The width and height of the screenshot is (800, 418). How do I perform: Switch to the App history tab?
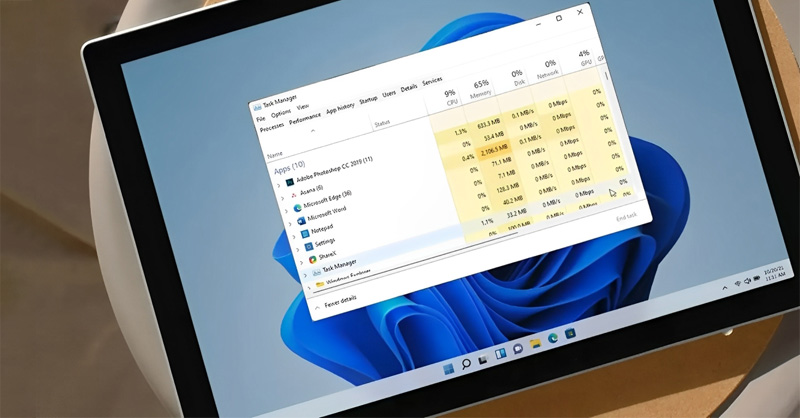tap(340, 109)
